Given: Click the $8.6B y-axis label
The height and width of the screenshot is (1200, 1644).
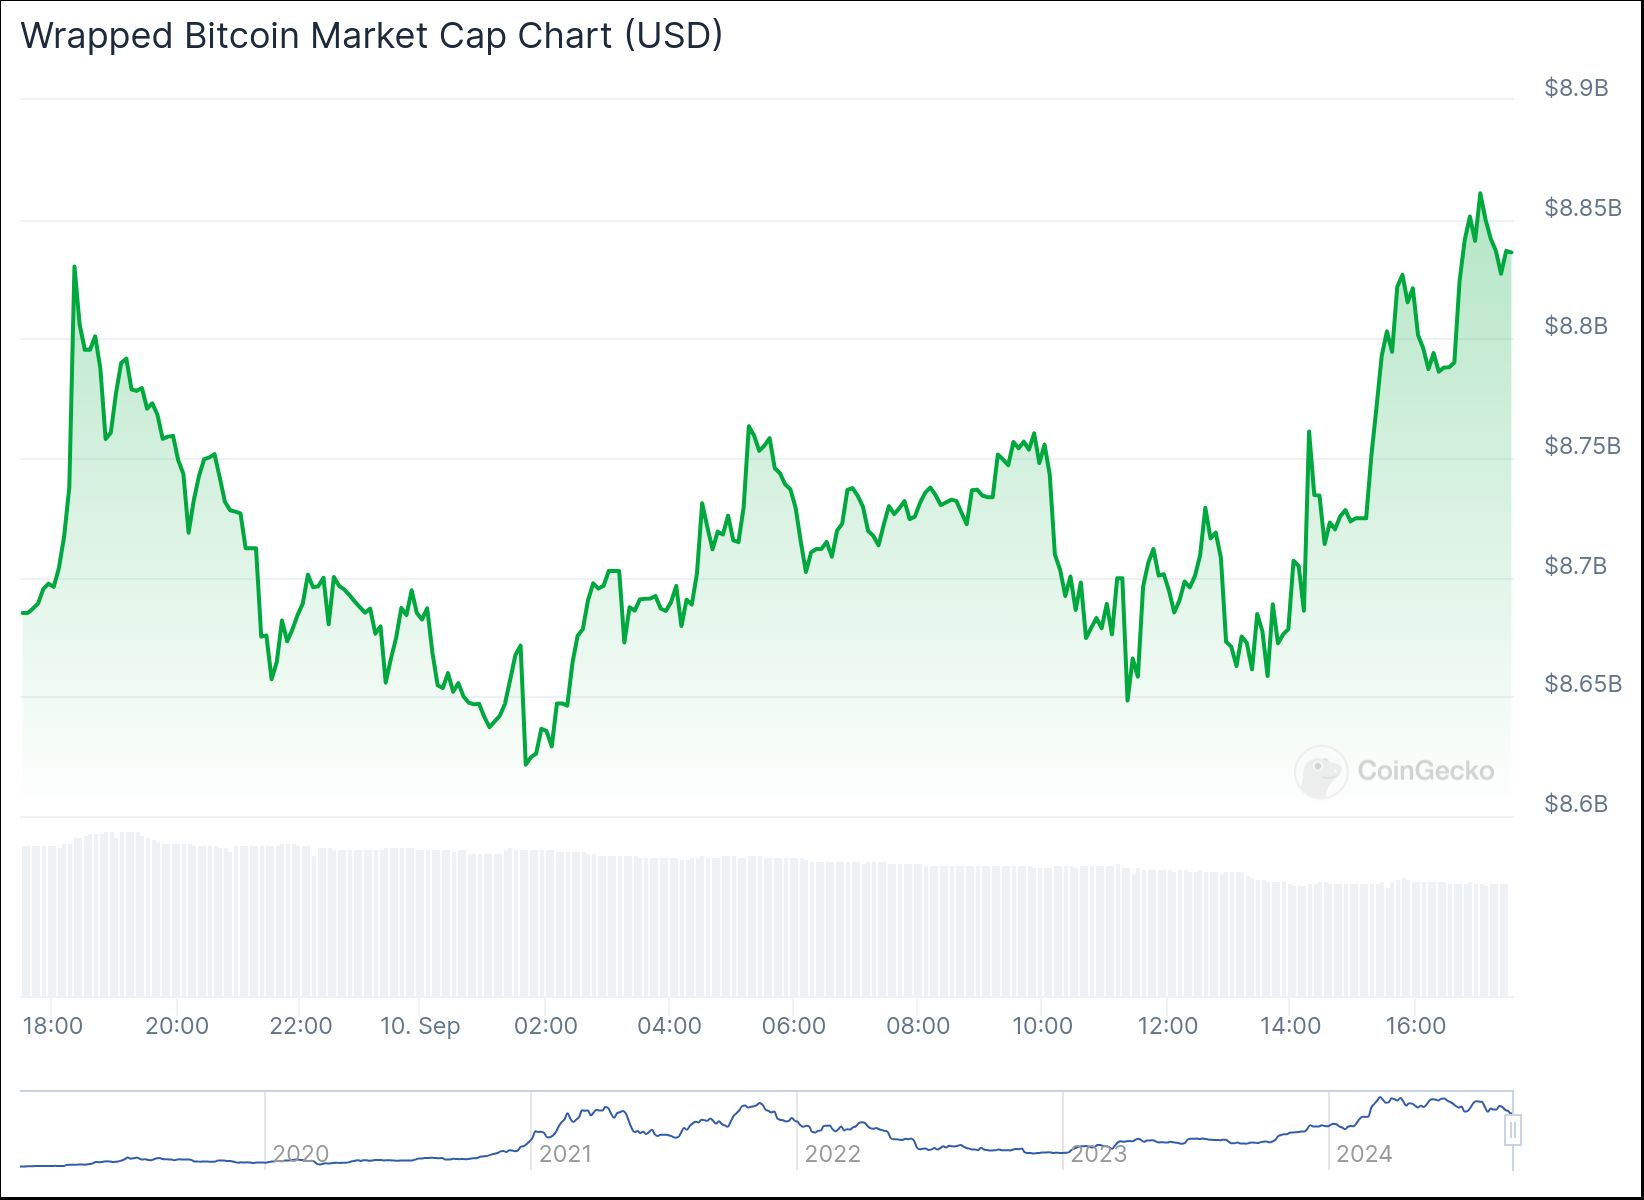Looking at the screenshot, I should 1576,804.
